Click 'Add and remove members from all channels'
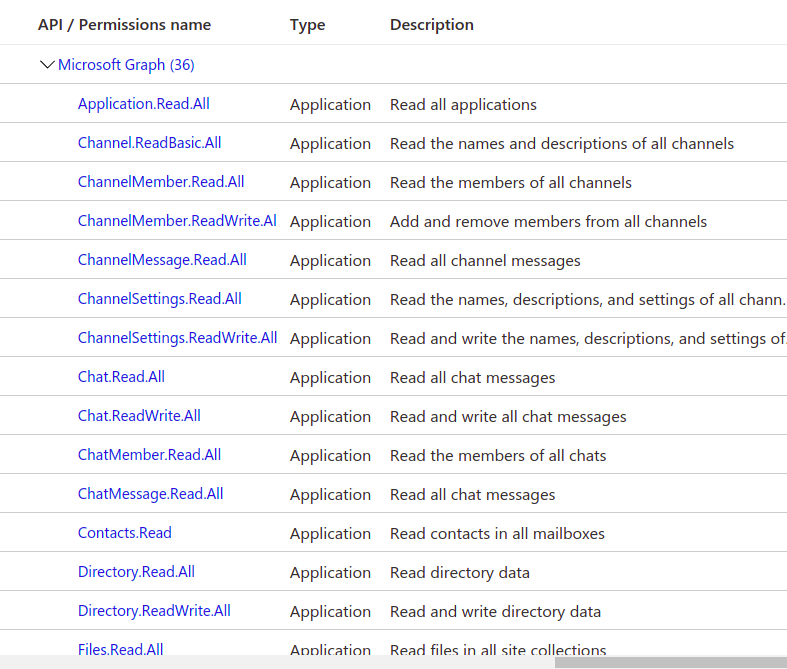The image size is (787, 669). pyautogui.click(x=548, y=222)
